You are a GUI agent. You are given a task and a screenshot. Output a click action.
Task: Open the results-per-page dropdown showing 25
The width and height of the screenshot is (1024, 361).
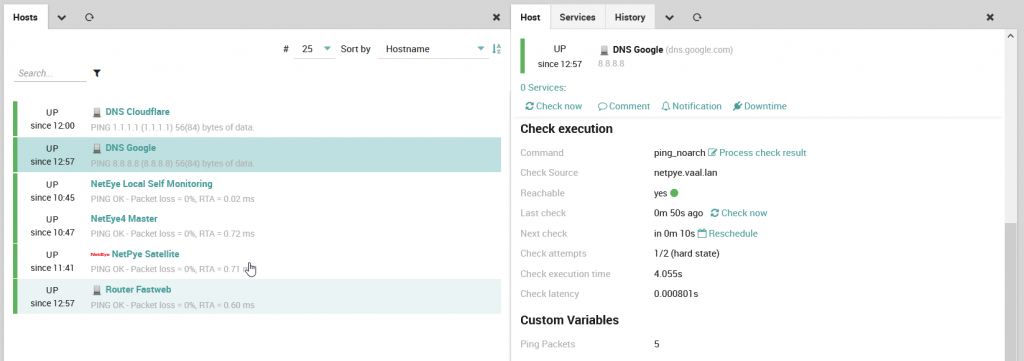[x=315, y=49]
